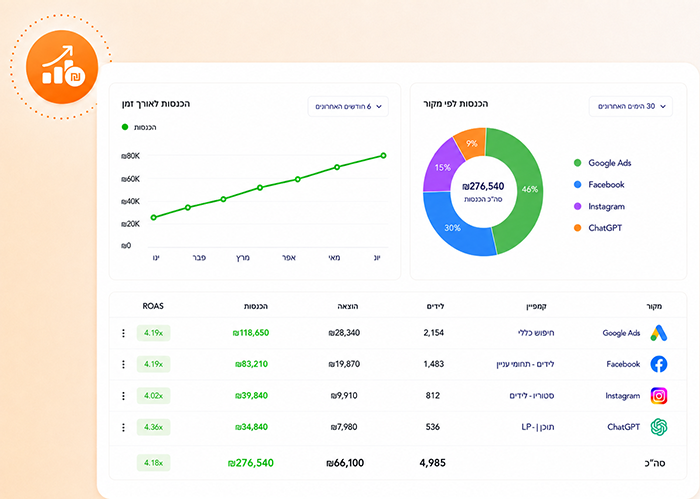The height and width of the screenshot is (499, 700).
Task: Click the 4.36x ROAS badge for ChatGPT
Action: (x=153, y=428)
